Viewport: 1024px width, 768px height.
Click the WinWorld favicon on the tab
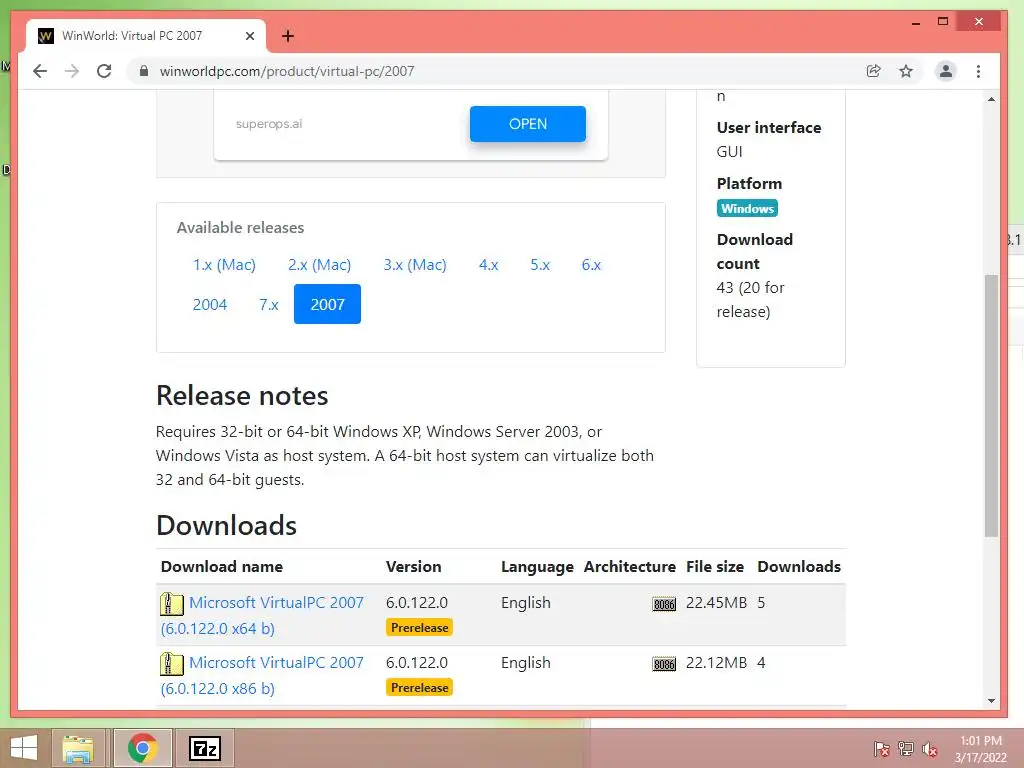[x=46, y=36]
